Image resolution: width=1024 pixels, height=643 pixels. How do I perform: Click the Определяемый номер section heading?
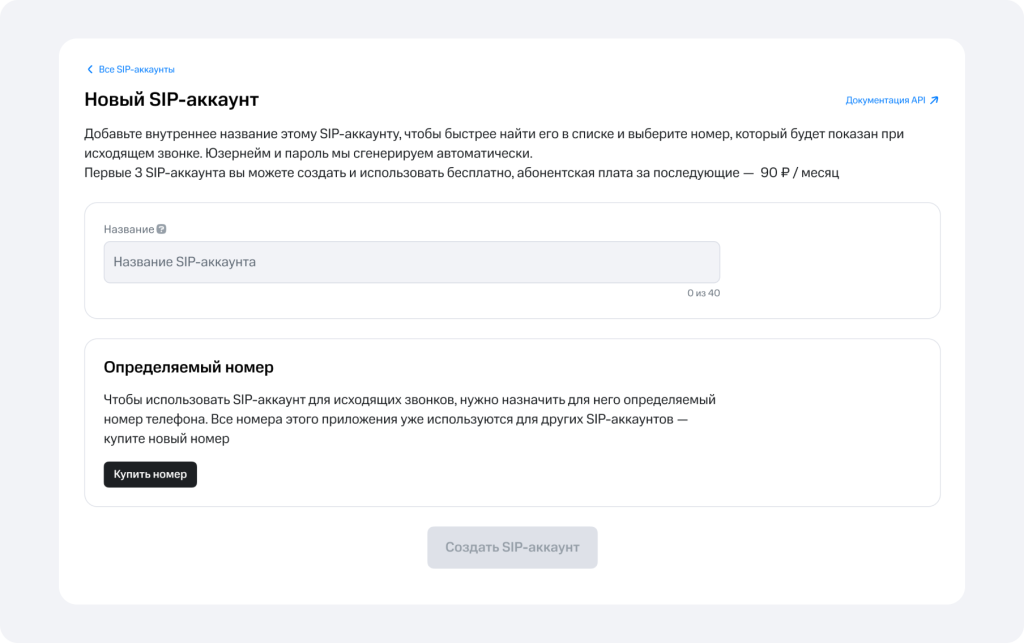click(189, 367)
